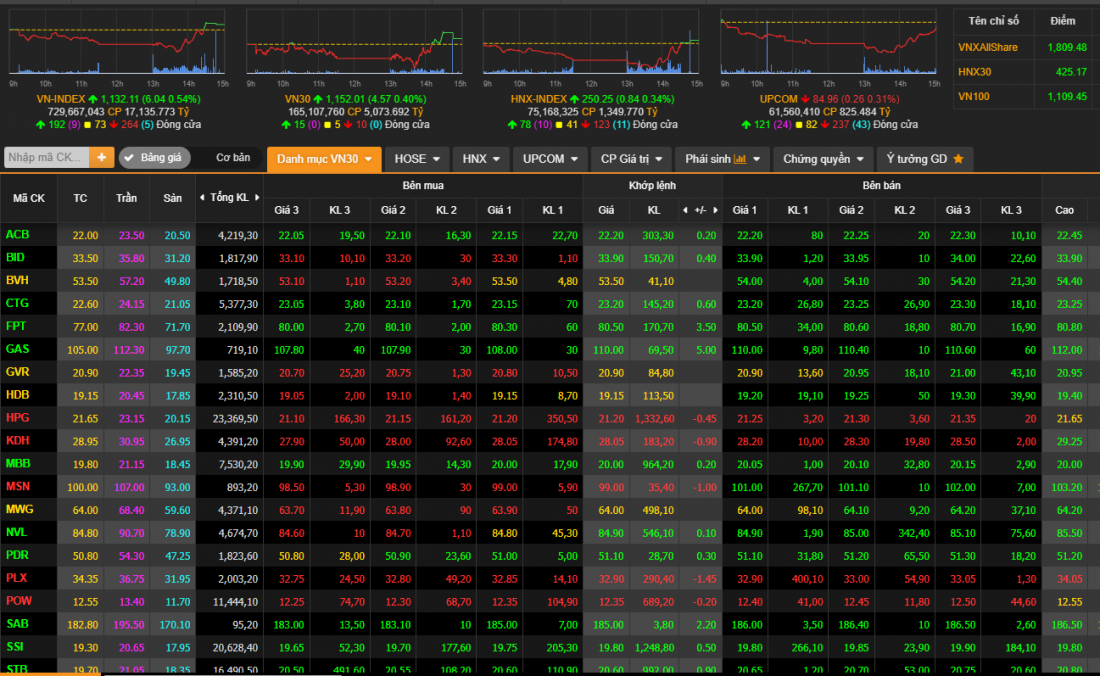Open the HDB stock symbol

pyautogui.click(x=18, y=395)
